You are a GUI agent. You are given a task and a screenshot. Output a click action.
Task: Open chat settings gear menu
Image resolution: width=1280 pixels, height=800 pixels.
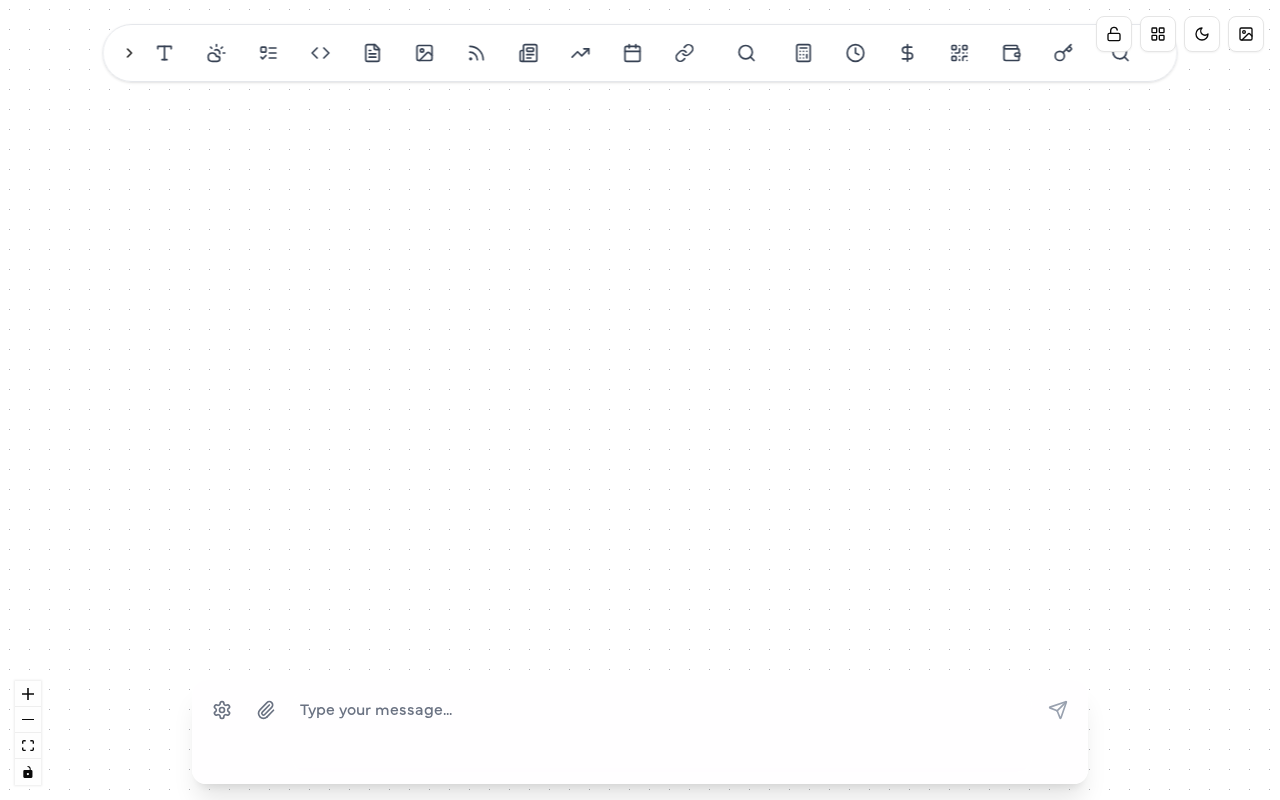point(222,710)
